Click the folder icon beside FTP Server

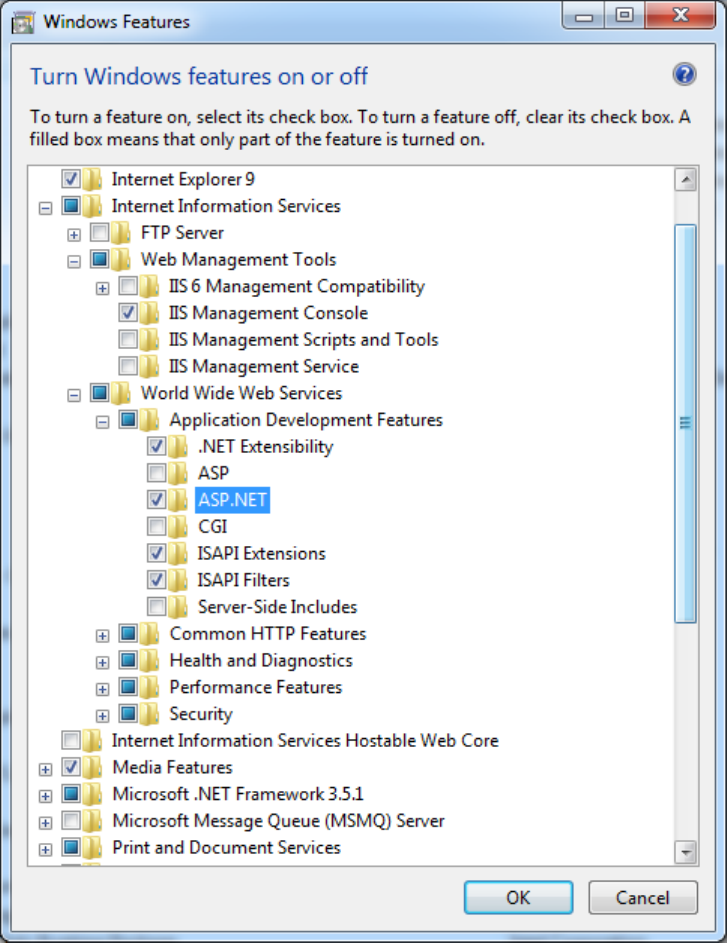click(121, 233)
